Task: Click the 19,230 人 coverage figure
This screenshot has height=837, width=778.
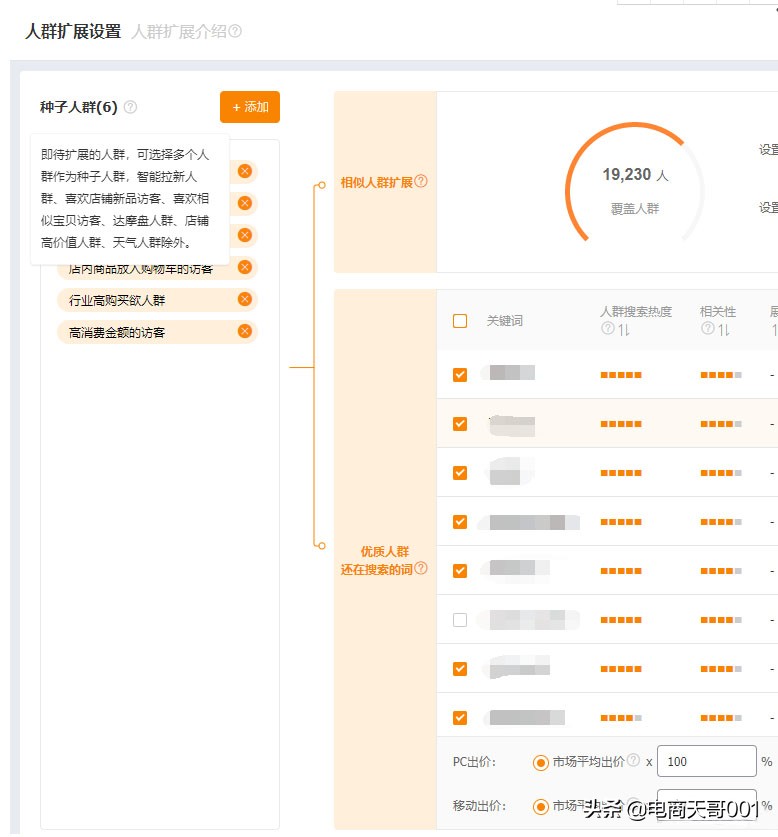Action: click(635, 175)
